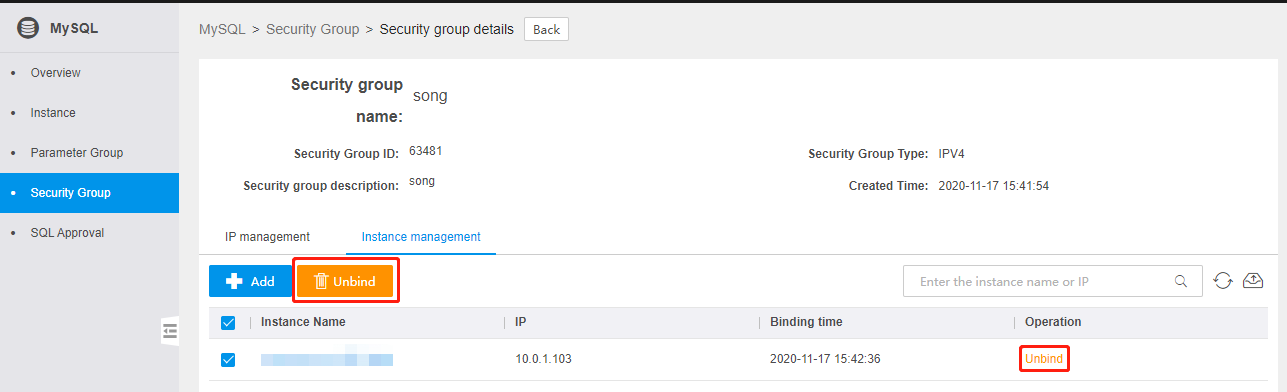The width and height of the screenshot is (1287, 392).
Task: Click the MySQL database logo icon
Action: click(26, 28)
